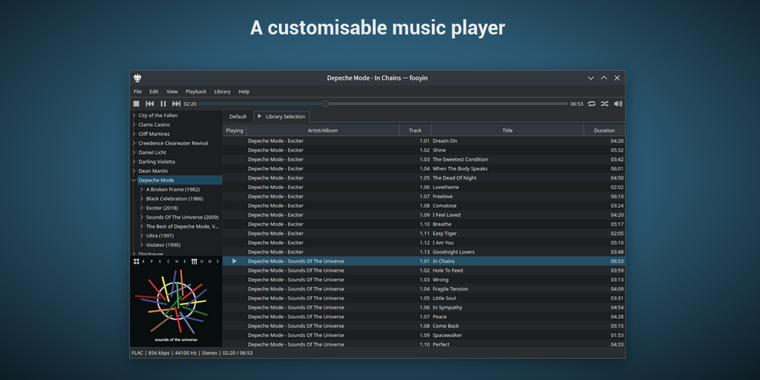Select The Best of Depeche Mode album

[x=182, y=226]
